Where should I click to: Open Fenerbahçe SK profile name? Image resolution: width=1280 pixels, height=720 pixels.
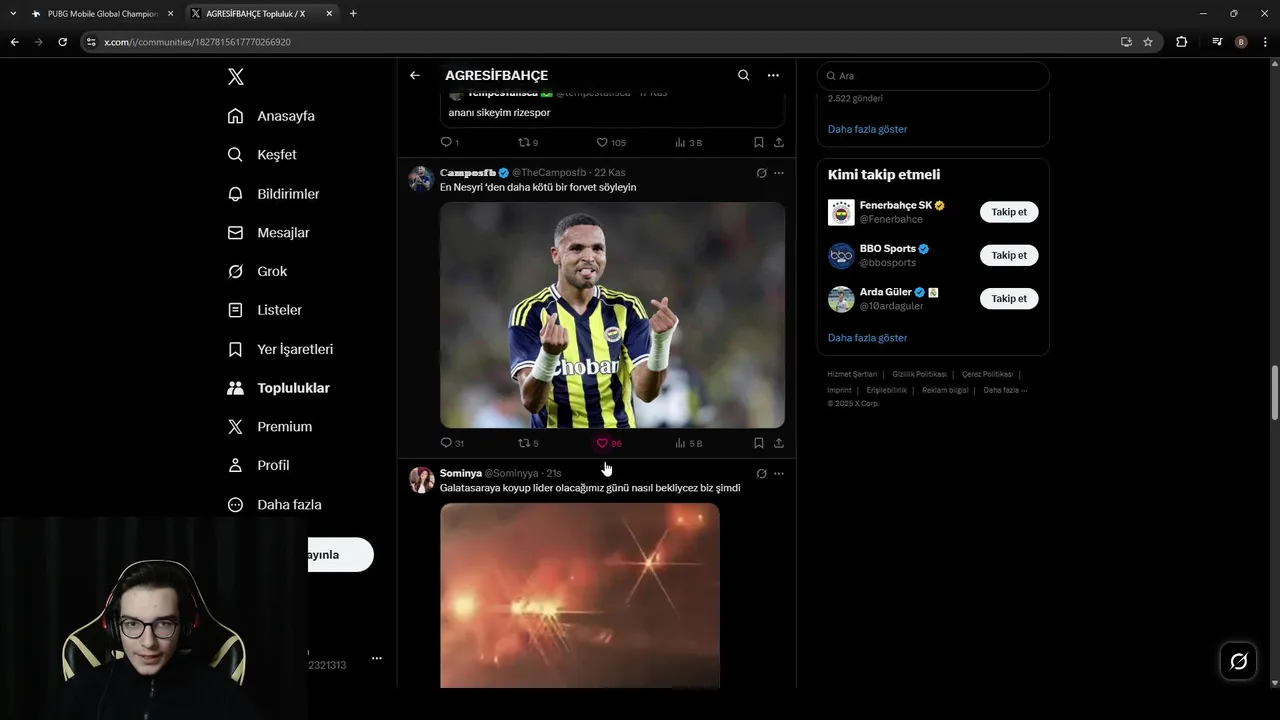tap(896, 205)
